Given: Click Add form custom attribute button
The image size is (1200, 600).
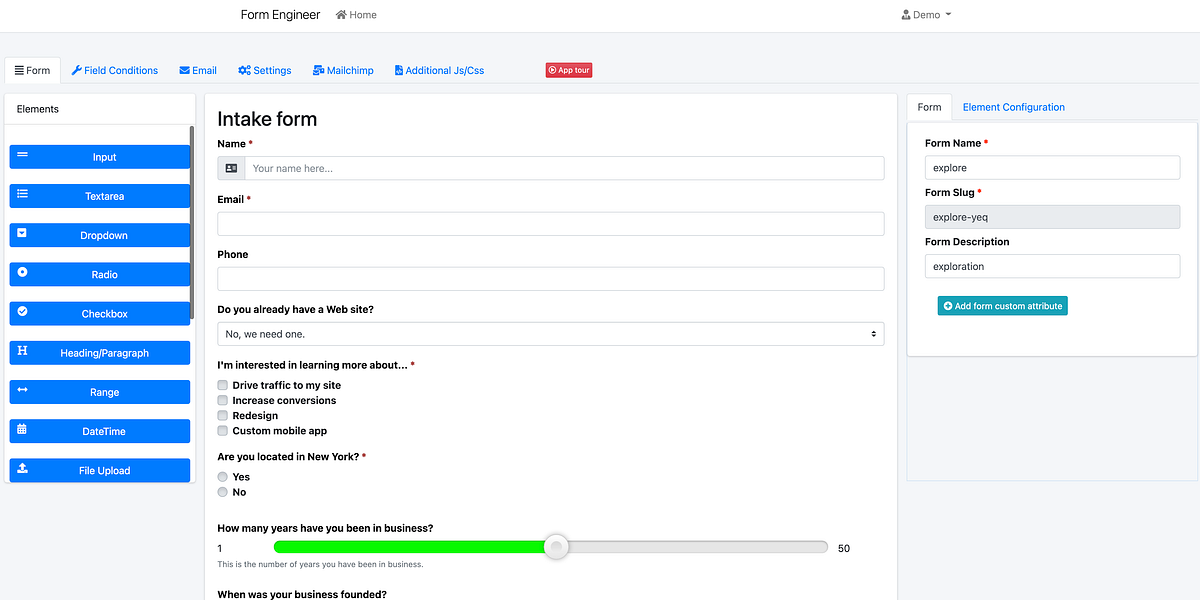Looking at the screenshot, I should tap(1003, 306).
